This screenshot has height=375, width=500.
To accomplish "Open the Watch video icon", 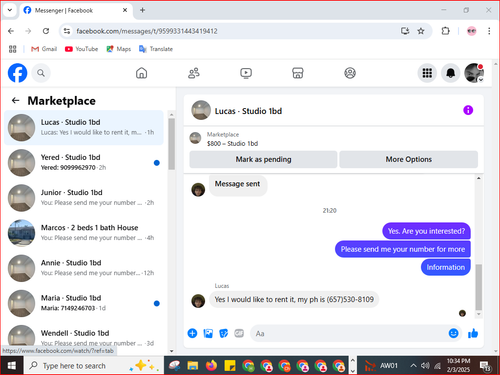I will click(246, 73).
